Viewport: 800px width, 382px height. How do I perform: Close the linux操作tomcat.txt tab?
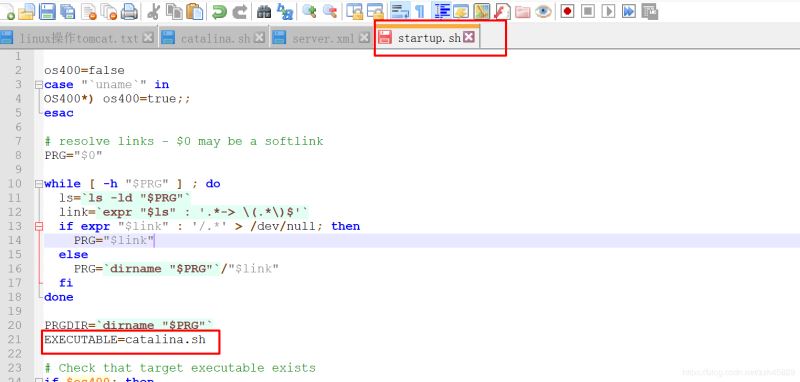pyautogui.click(x=148, y=37)
